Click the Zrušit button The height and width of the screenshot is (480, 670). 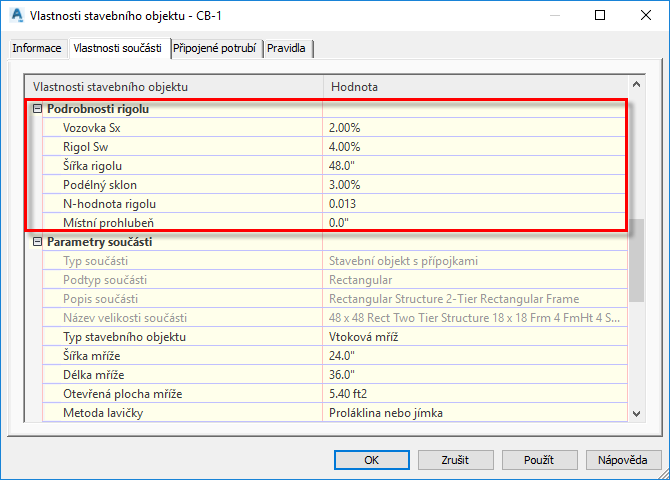(455, 460)
